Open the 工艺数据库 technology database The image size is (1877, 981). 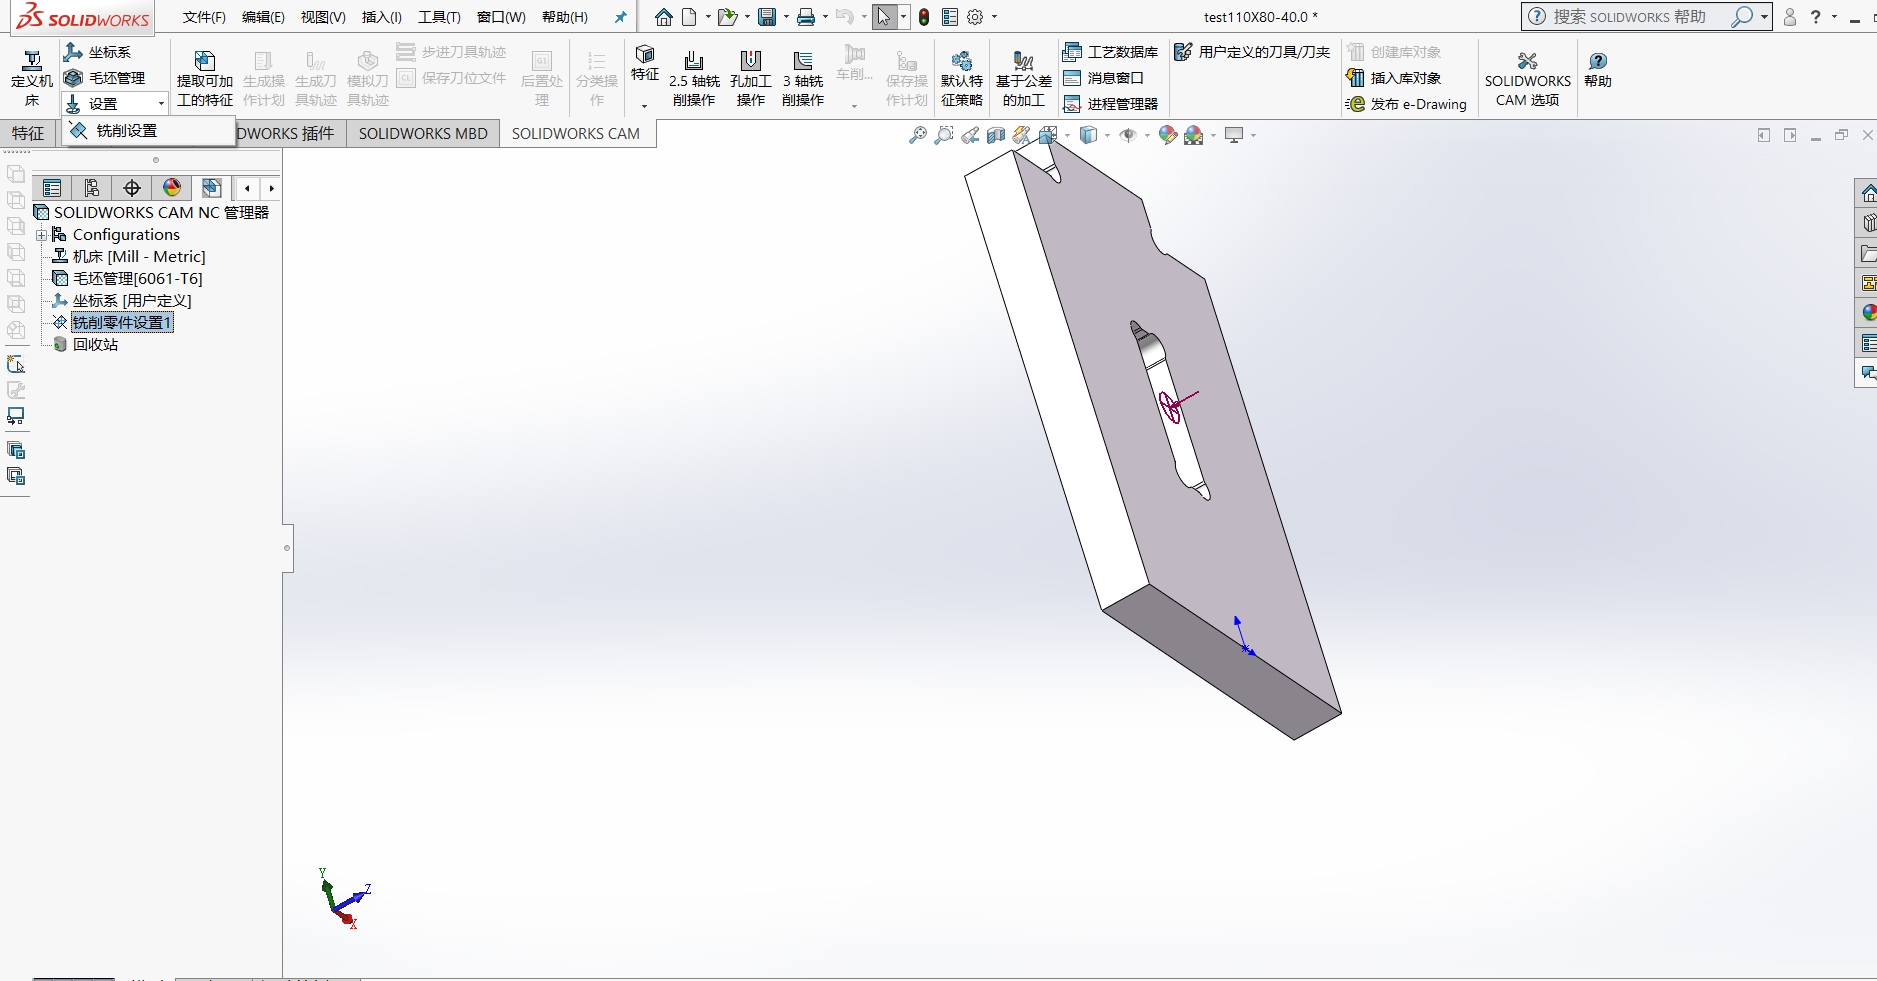click(1111, 52)
